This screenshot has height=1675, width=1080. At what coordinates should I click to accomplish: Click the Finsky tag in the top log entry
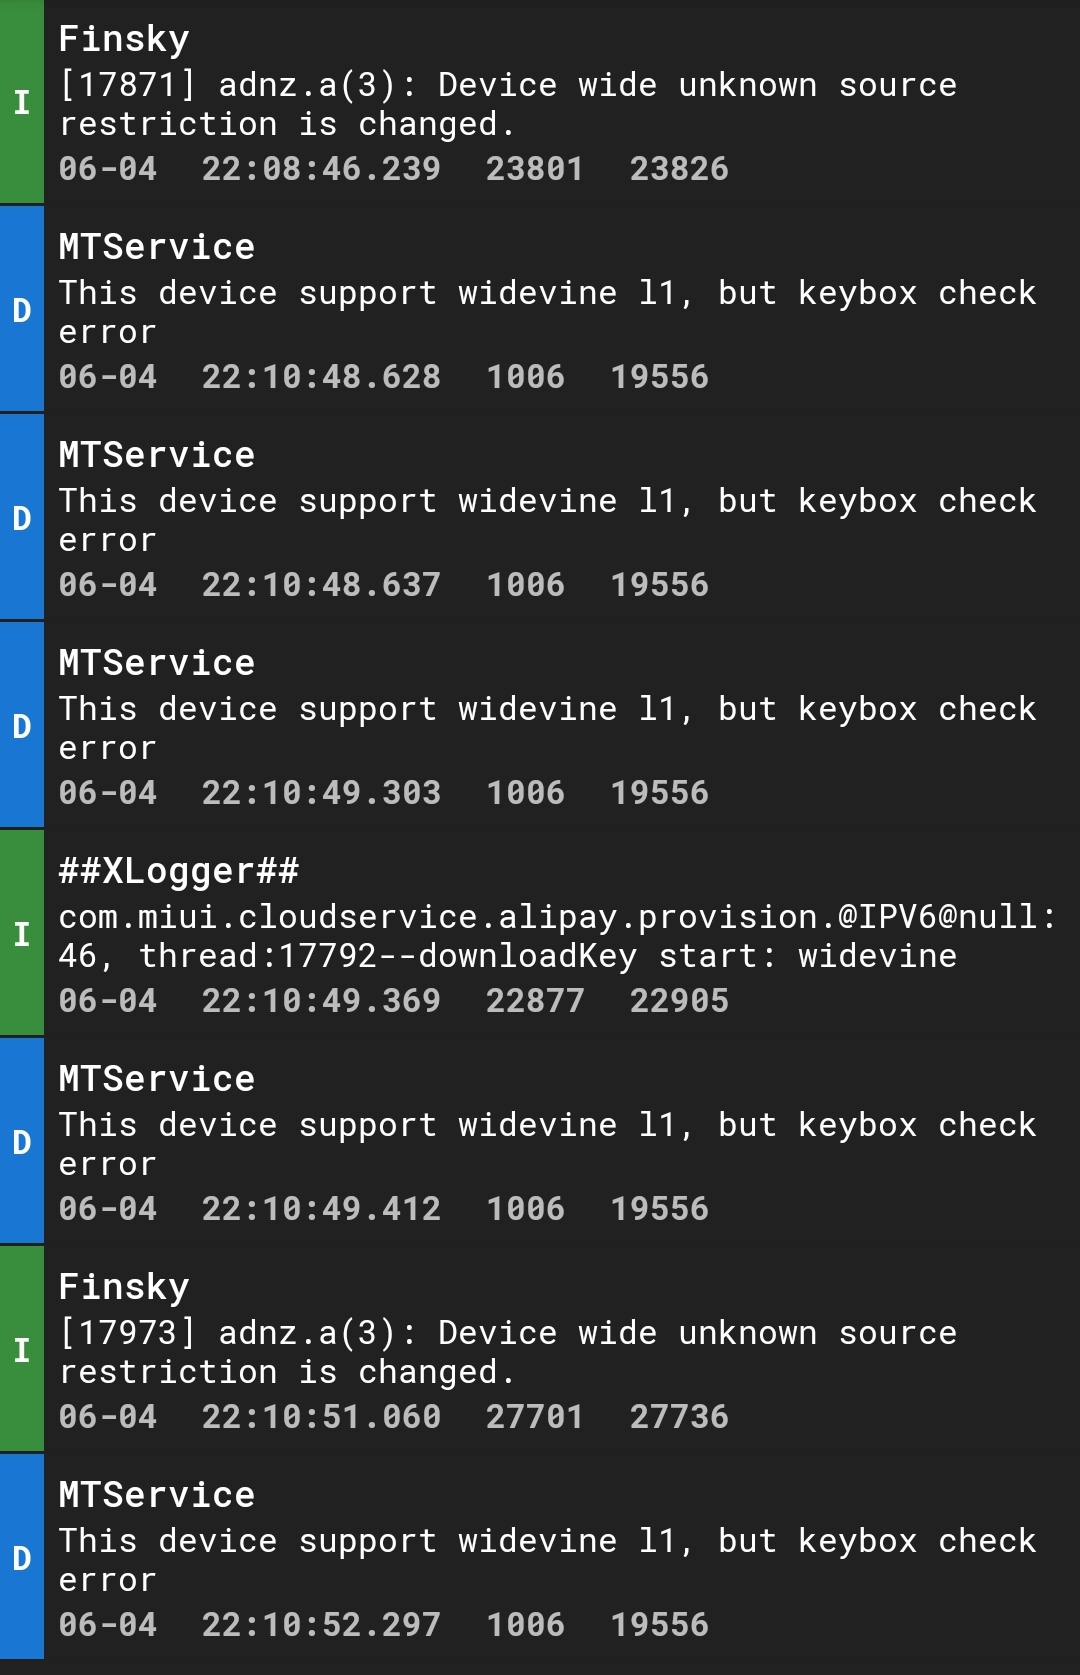(x=124, y=39)
